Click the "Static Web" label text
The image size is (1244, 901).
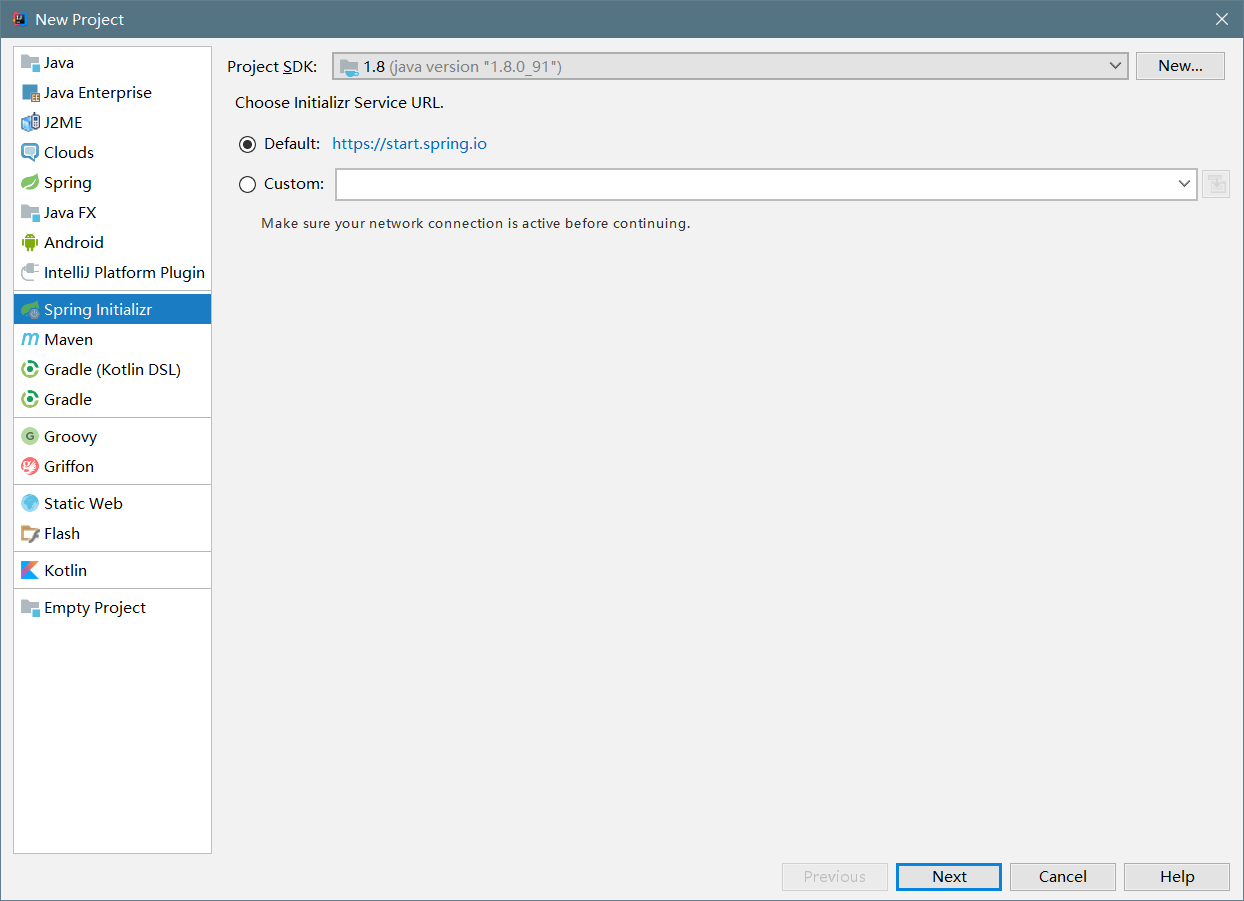point(83,504)
